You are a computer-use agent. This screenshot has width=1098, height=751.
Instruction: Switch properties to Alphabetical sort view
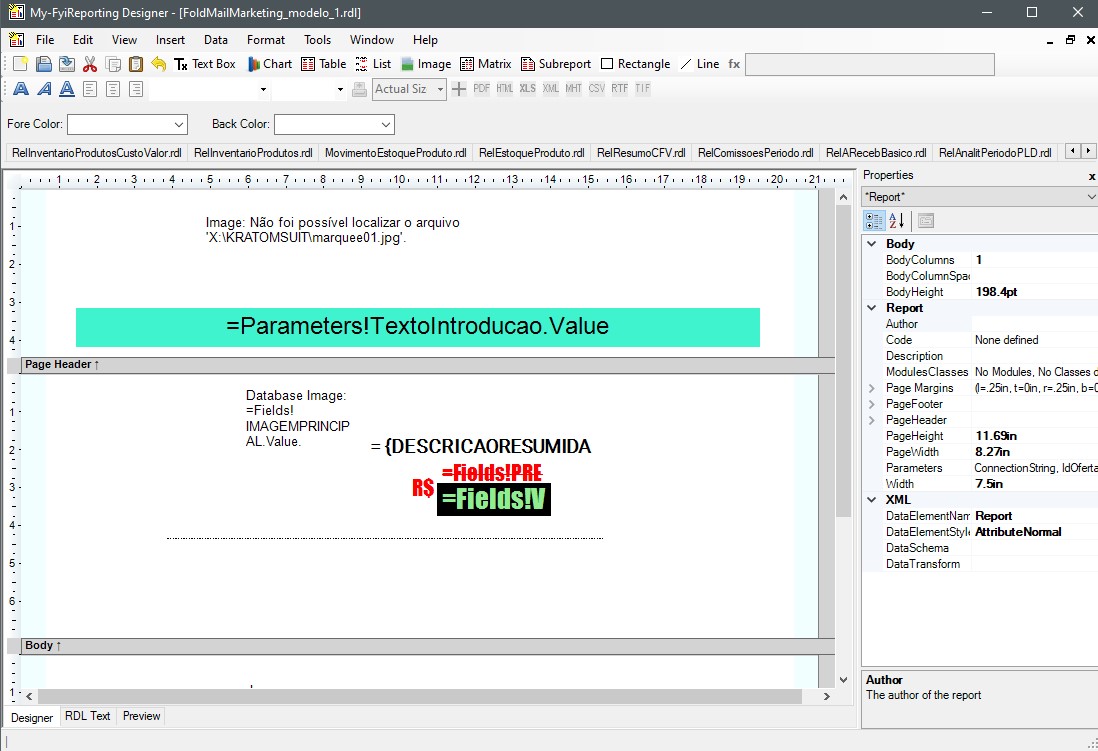tap(897, 220)
